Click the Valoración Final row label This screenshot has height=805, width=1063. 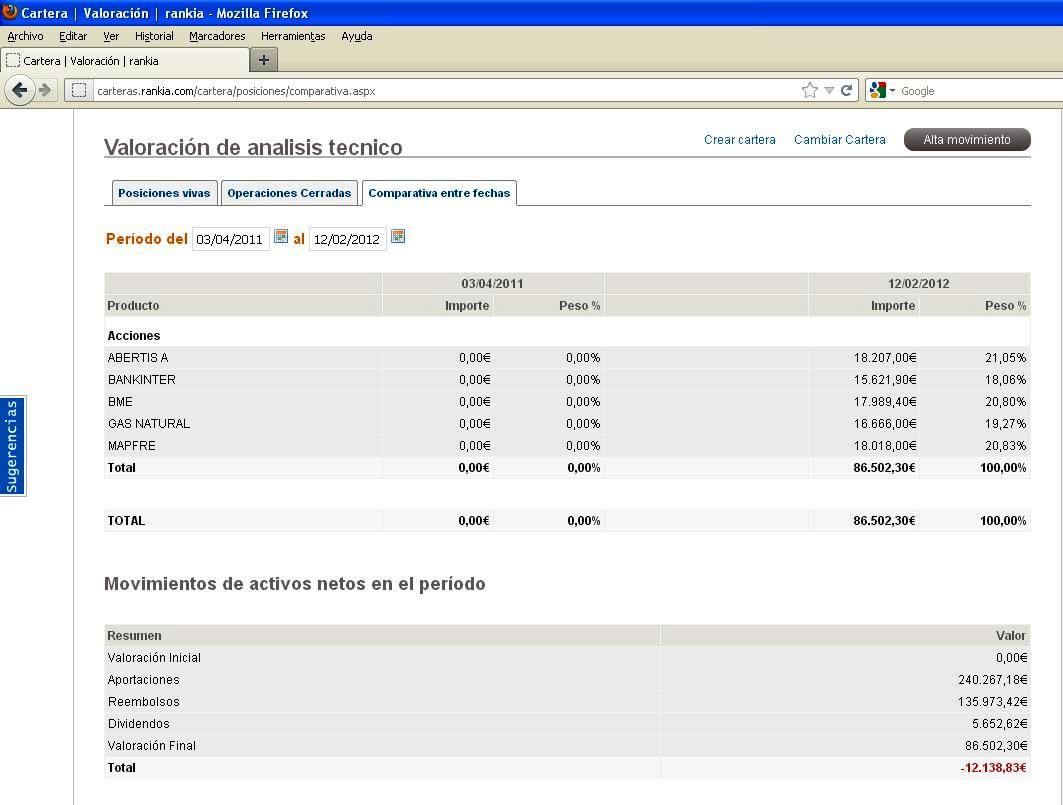pos(151,745)
